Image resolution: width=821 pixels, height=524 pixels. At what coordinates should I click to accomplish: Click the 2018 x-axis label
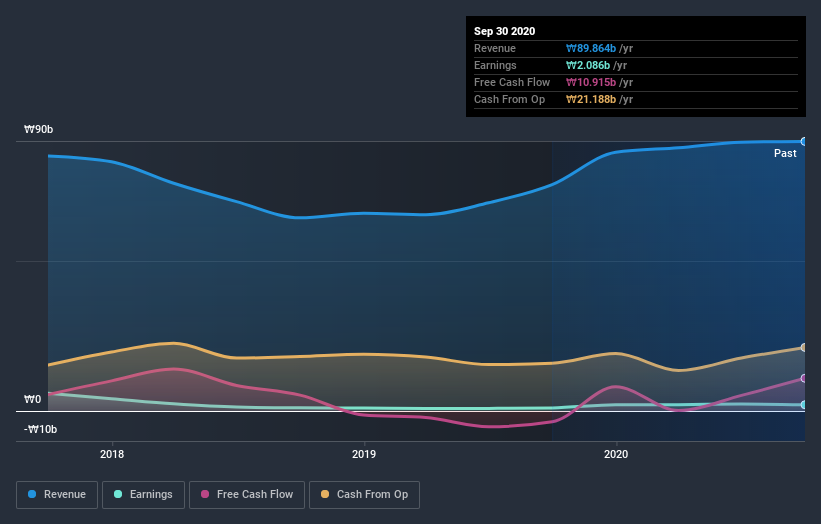pyautogui.click(x=112, y=454)
